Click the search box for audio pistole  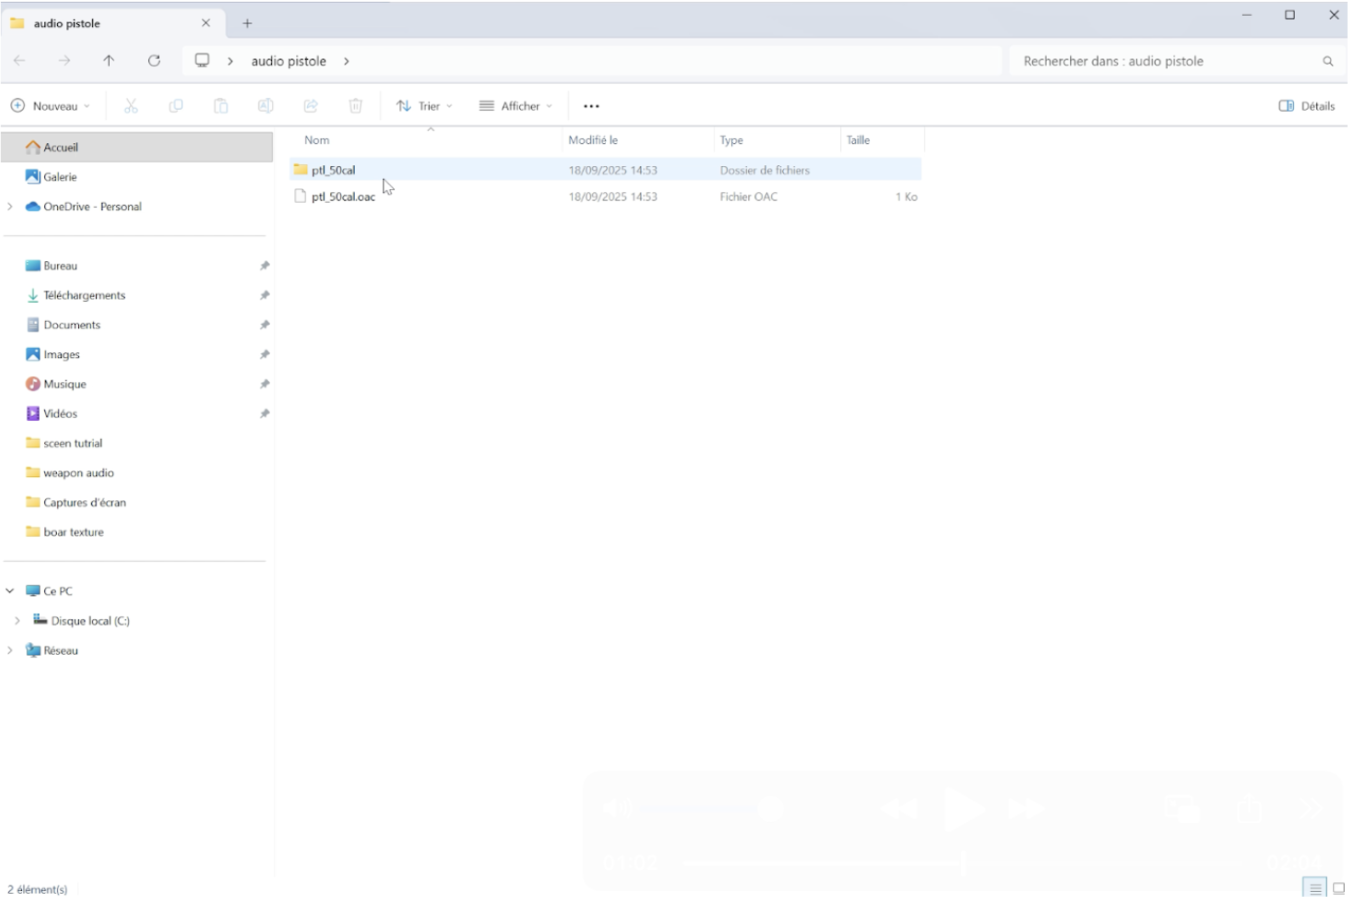point(1165,61)
